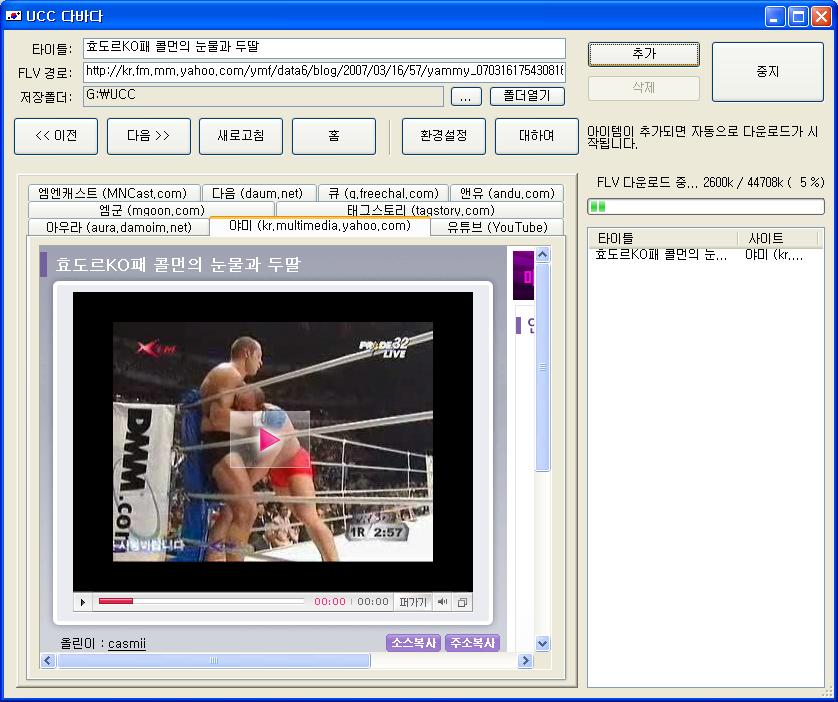
Task: Click the 타이틀 title input field
Action: (324, 48)
